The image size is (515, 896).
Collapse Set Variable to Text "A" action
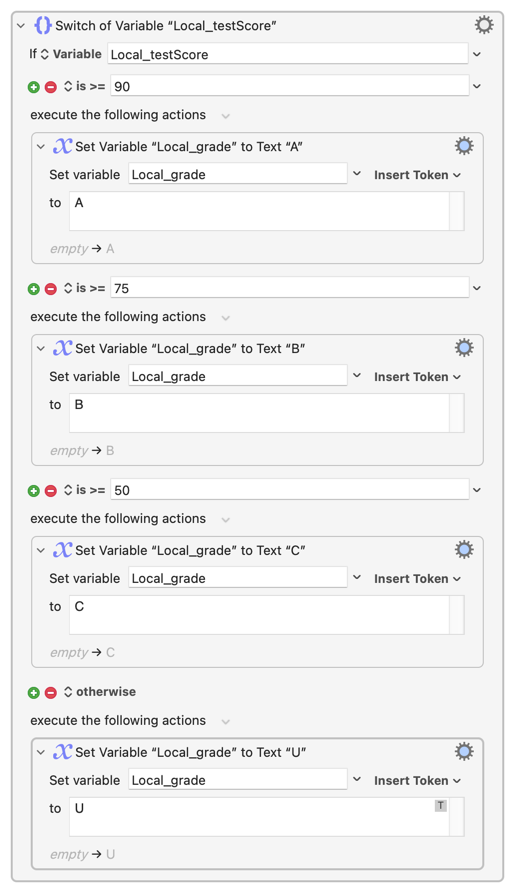(41, 146)
